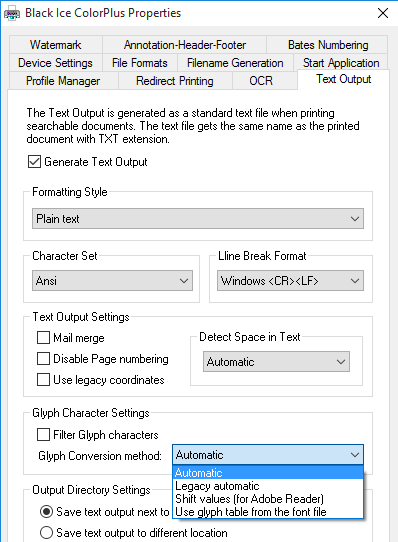Open the Bates Numbering tab
Screen dimensions: 398x542
(x=328, y=45)
